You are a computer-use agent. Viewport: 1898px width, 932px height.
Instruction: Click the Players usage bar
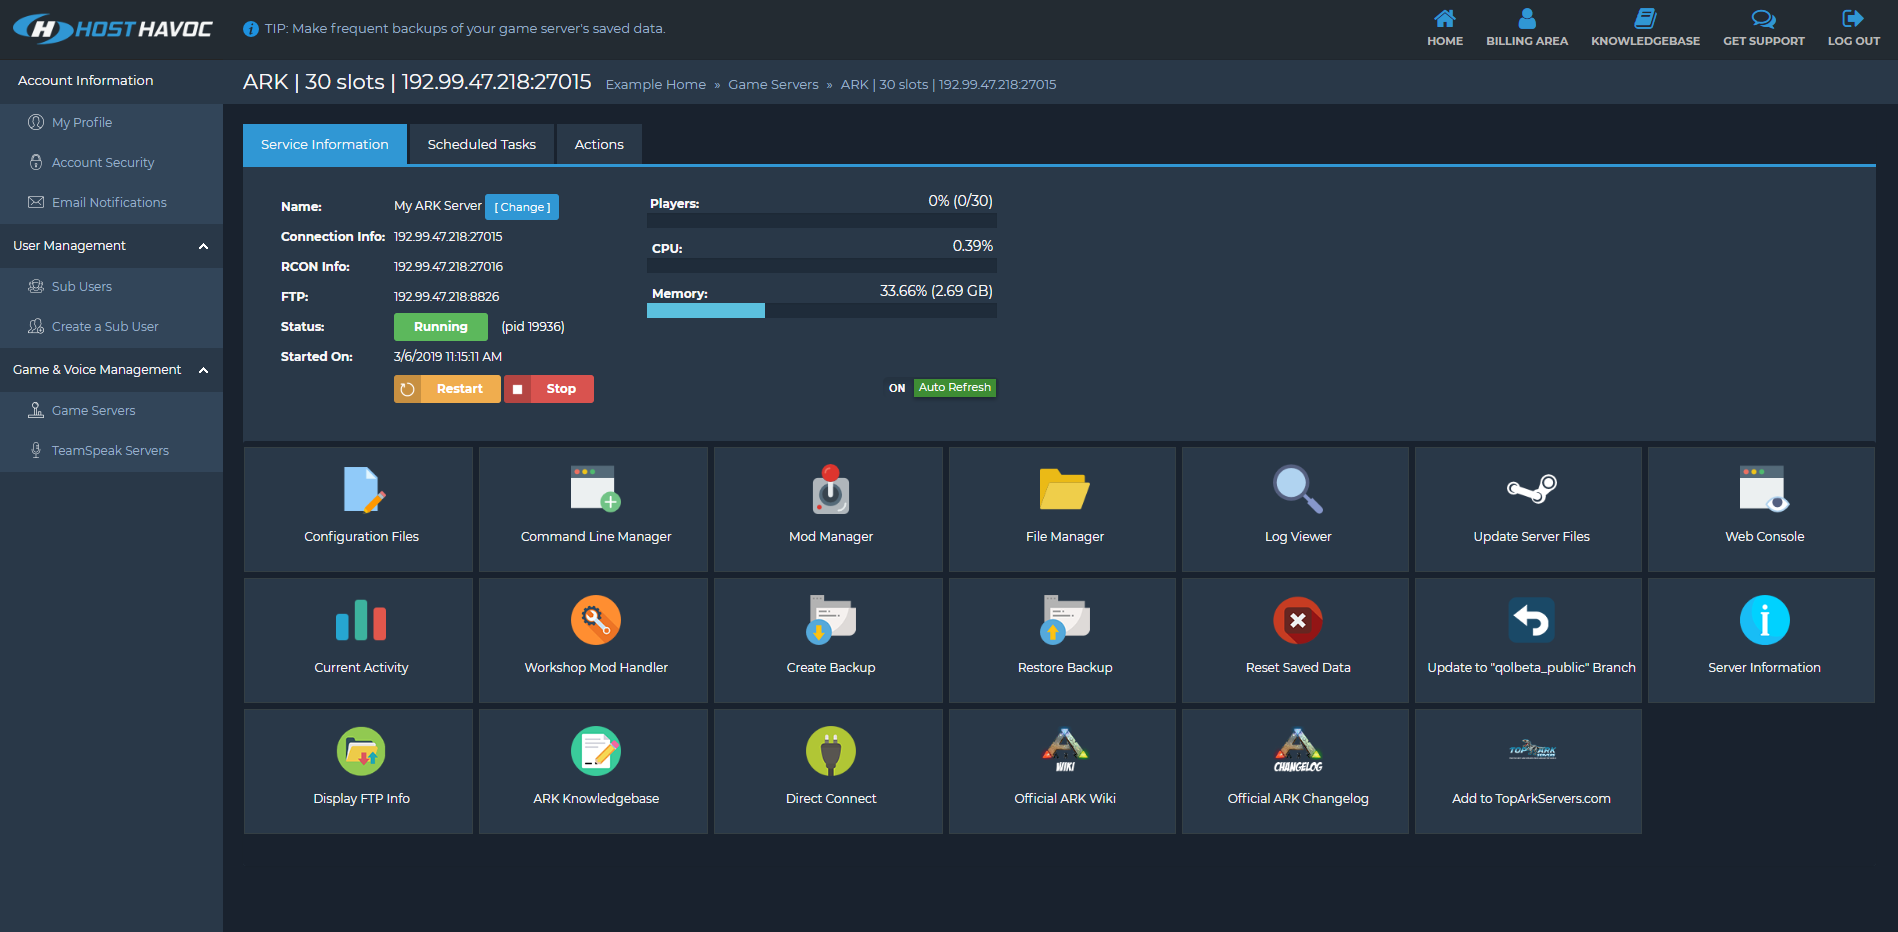click(822, 221)
